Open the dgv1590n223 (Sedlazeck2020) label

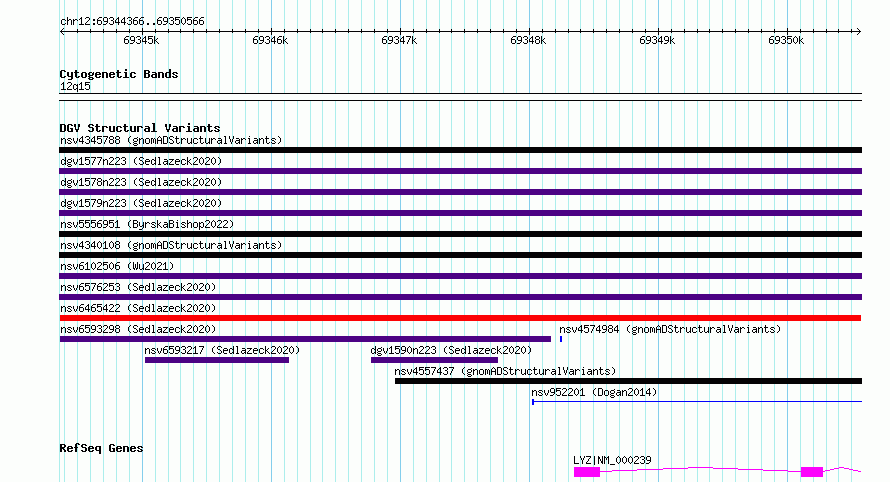coord(451,350)
